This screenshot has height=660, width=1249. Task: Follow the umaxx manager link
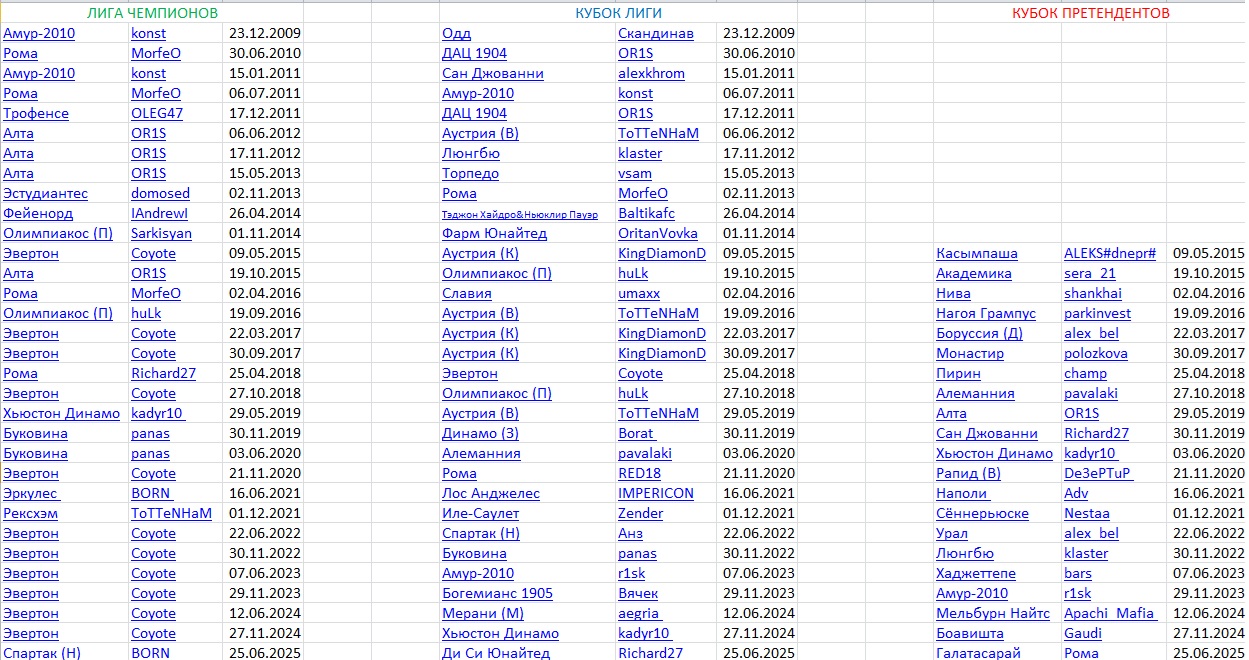639,293
